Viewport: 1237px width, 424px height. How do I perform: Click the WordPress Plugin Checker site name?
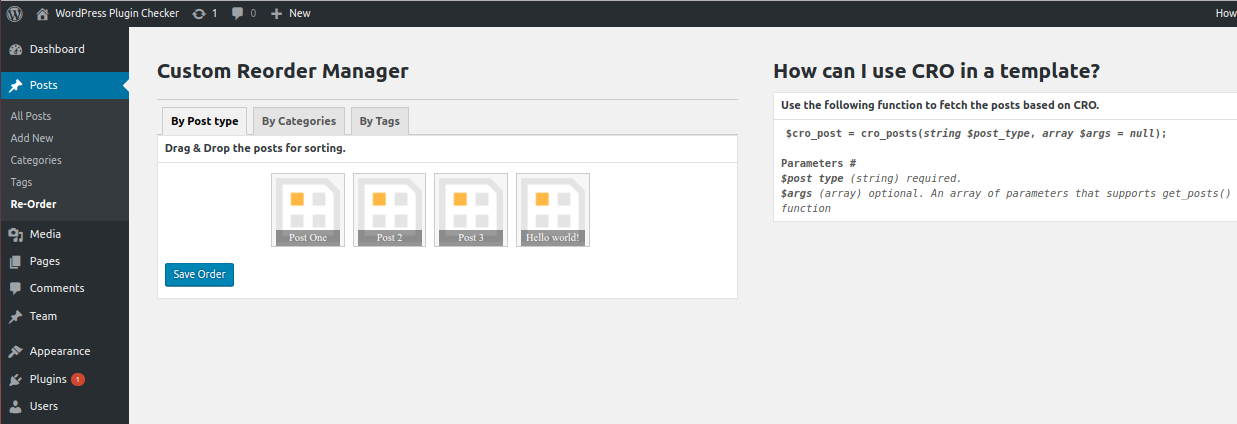116,14
